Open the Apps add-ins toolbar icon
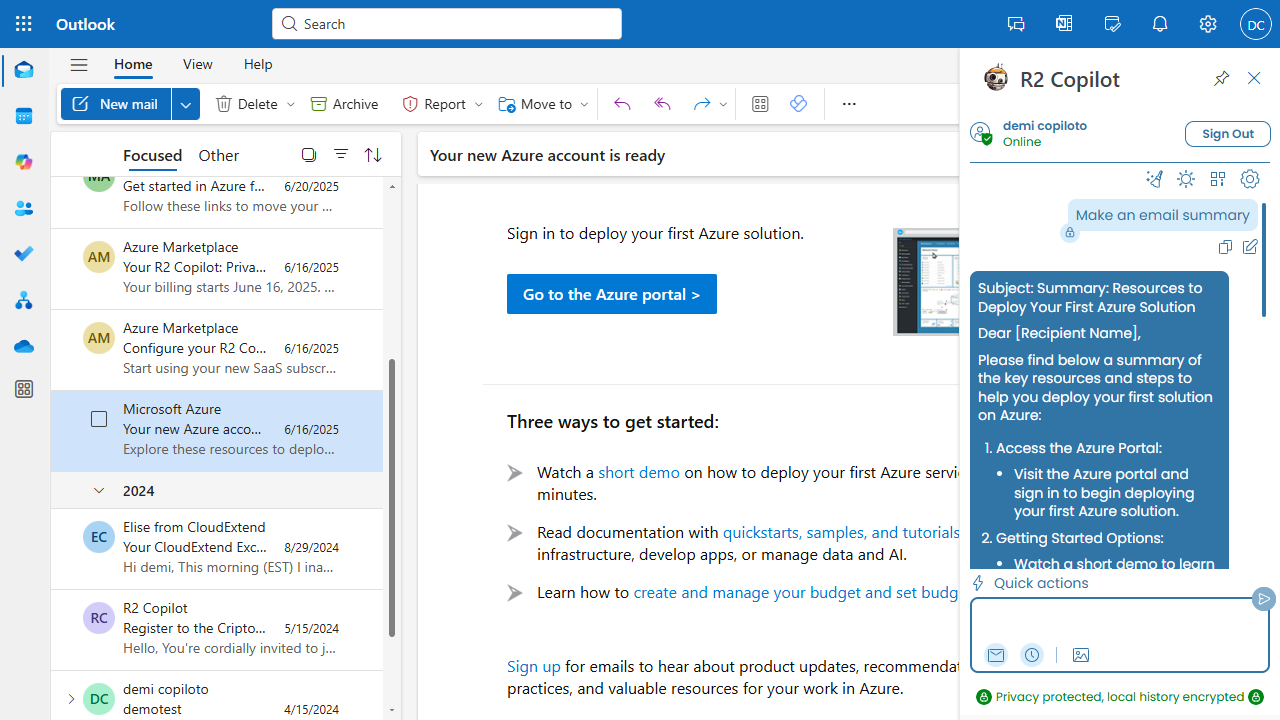This screenshot has width=1280, height=720. (x=760, y=104)
